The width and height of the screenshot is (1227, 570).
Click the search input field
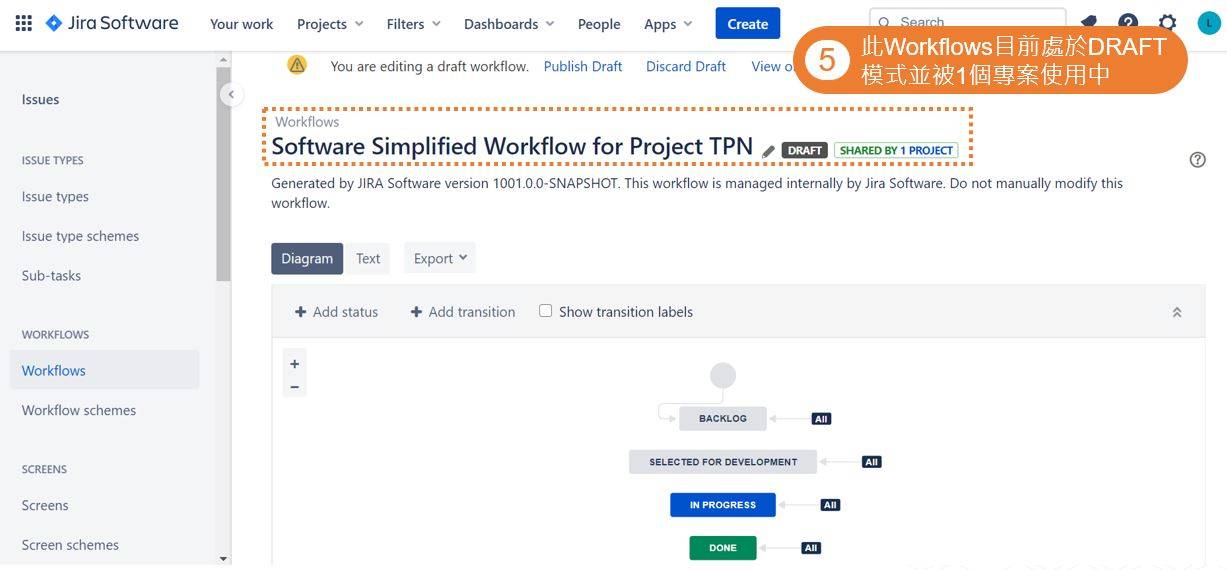967,21
